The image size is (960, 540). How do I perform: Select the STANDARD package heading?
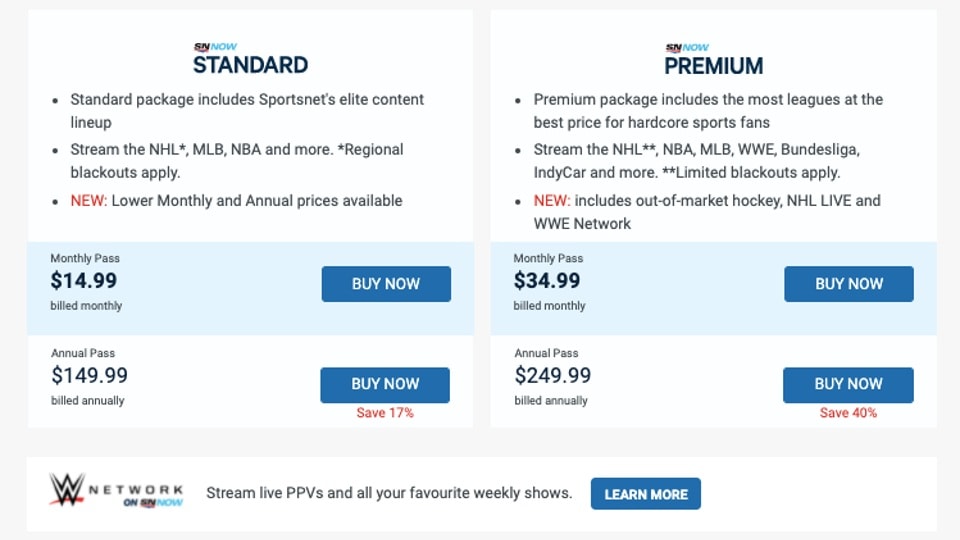tap(250, 66)
